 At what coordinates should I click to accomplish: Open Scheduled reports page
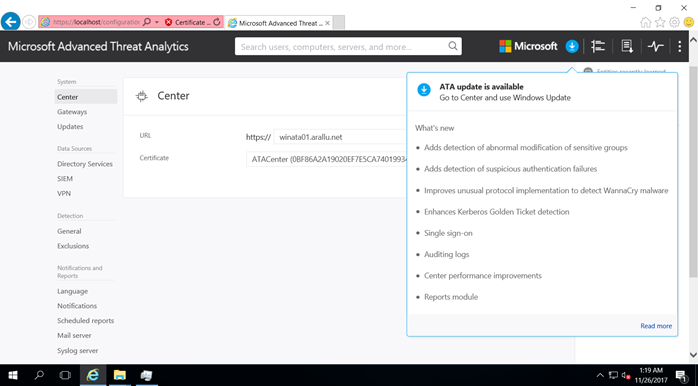85,321
